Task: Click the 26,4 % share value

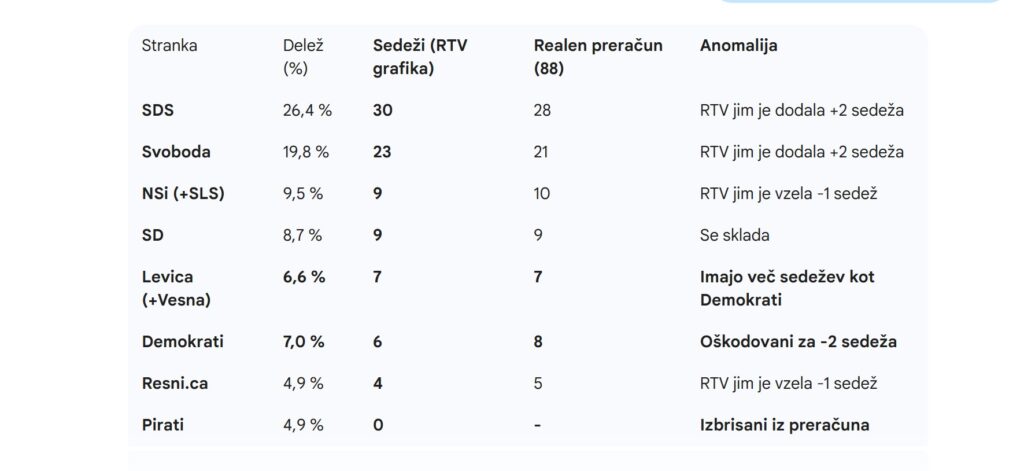Action: pos(308,110)
